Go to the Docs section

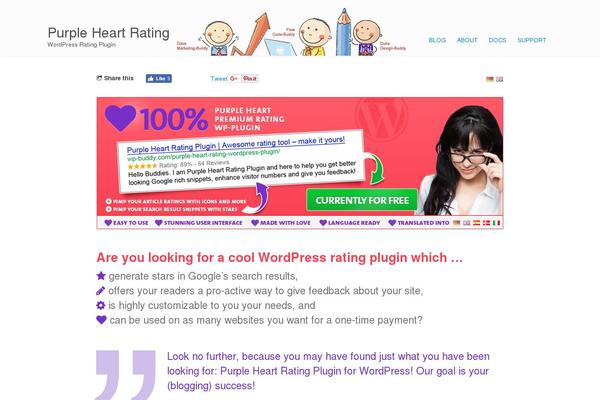pyautogui.click(x=497, y=40)
